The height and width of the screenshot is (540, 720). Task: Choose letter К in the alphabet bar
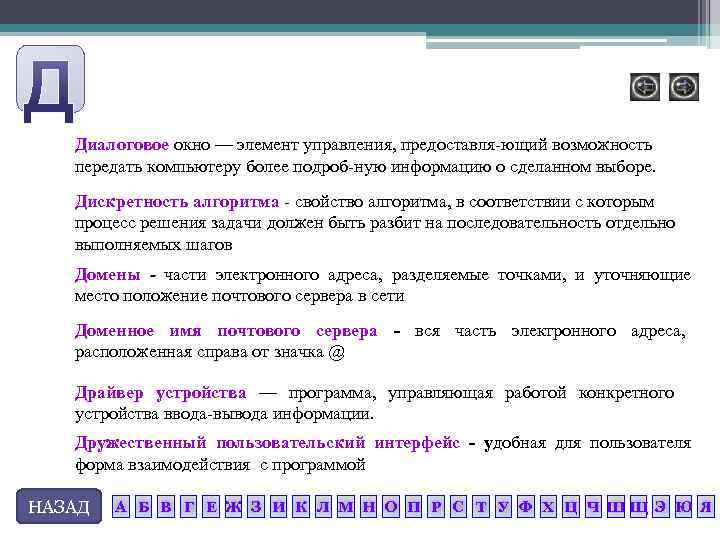coord(301,507)
